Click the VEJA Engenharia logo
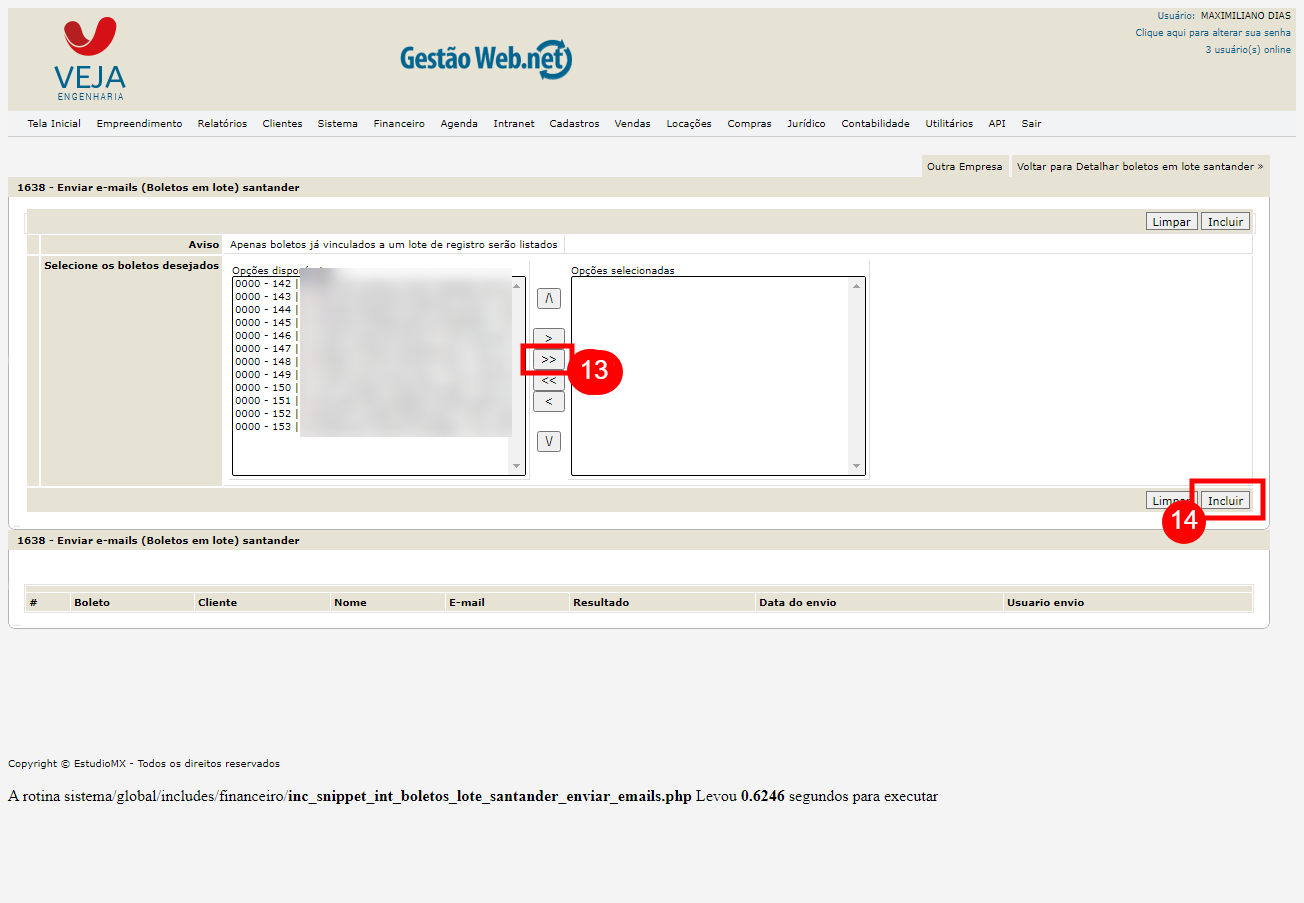 click(90, 59)
